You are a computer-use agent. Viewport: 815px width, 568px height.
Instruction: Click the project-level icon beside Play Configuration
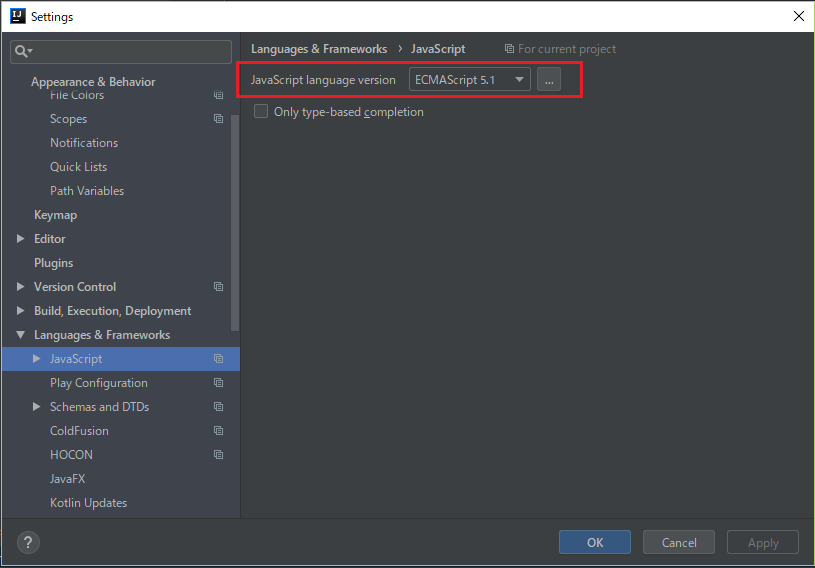coord(218,383)
